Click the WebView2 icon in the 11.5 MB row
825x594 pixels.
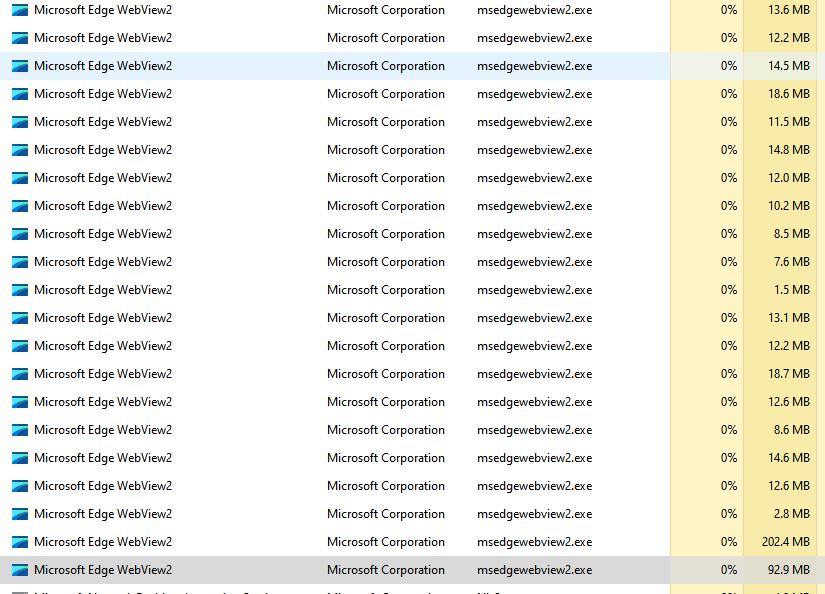(20, 122)
